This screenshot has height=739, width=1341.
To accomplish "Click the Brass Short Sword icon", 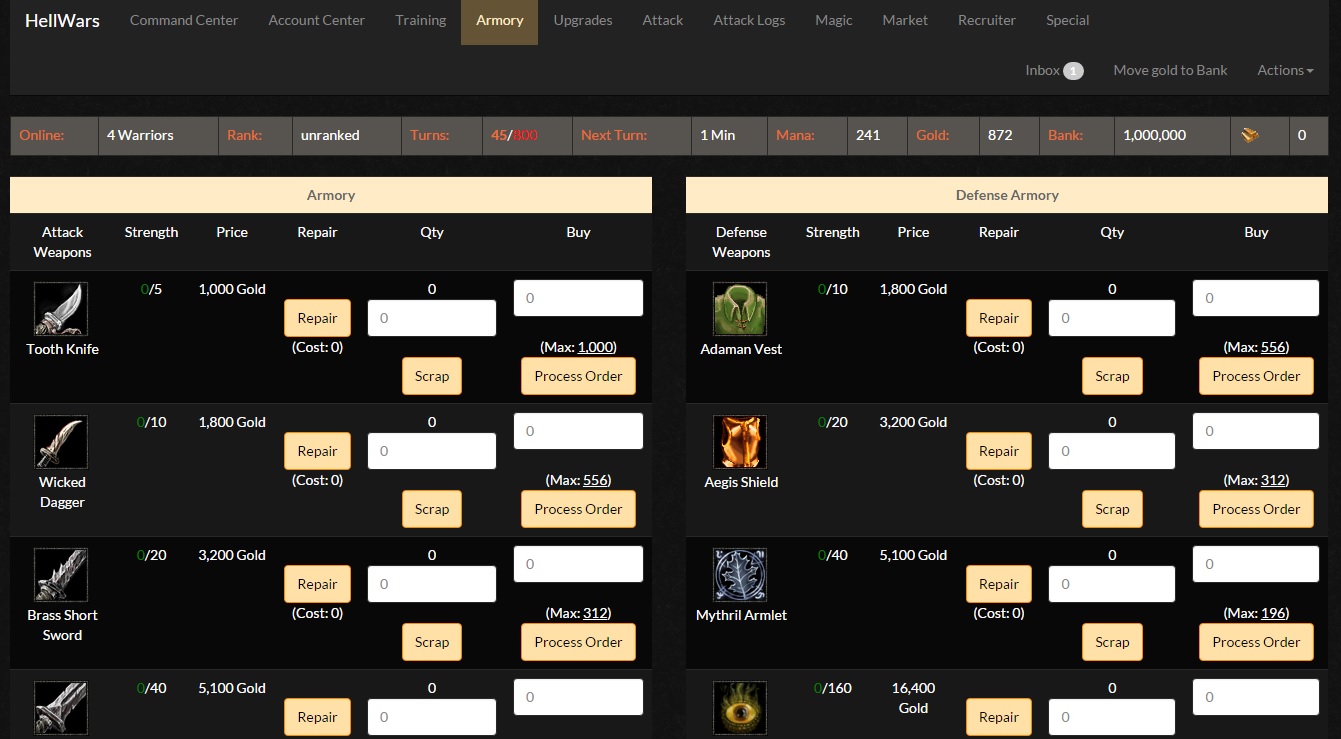I will coord(61,574).
